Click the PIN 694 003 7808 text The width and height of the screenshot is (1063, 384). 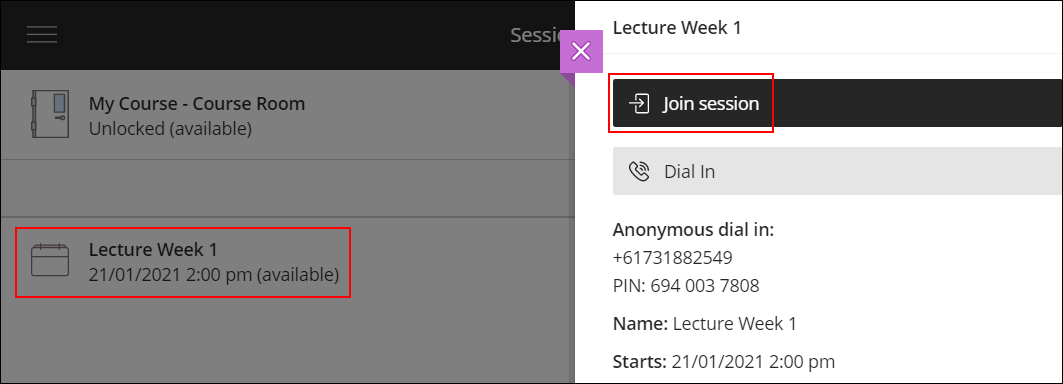(x=686, y=286)
